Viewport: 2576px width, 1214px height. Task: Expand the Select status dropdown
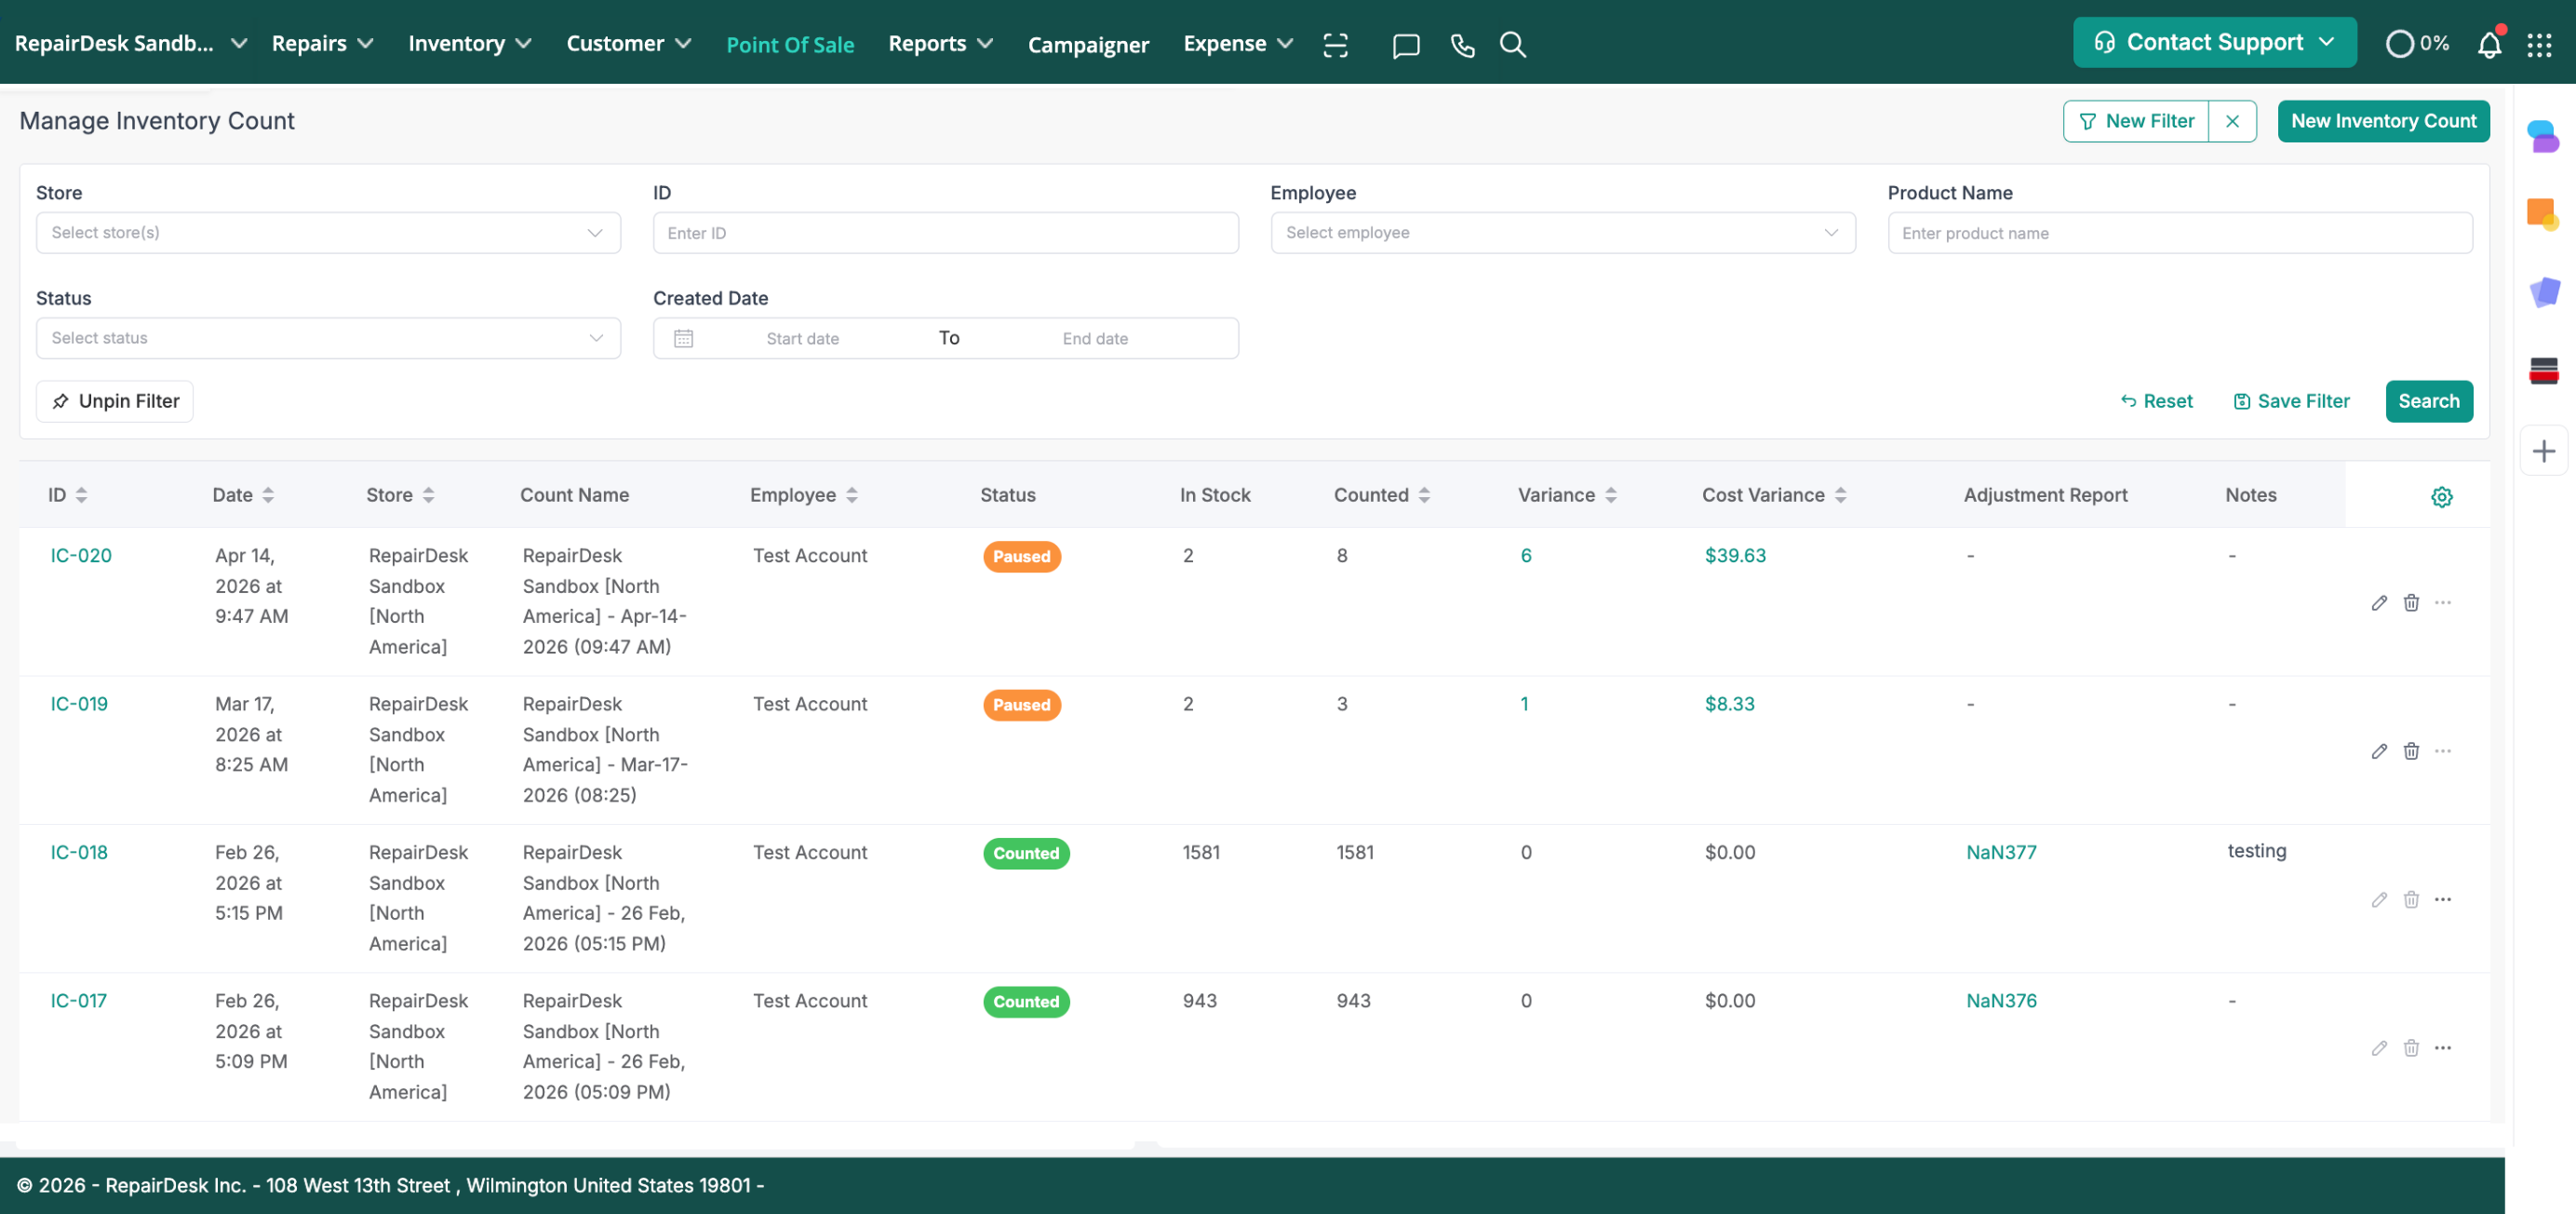[x=328, y=338]
